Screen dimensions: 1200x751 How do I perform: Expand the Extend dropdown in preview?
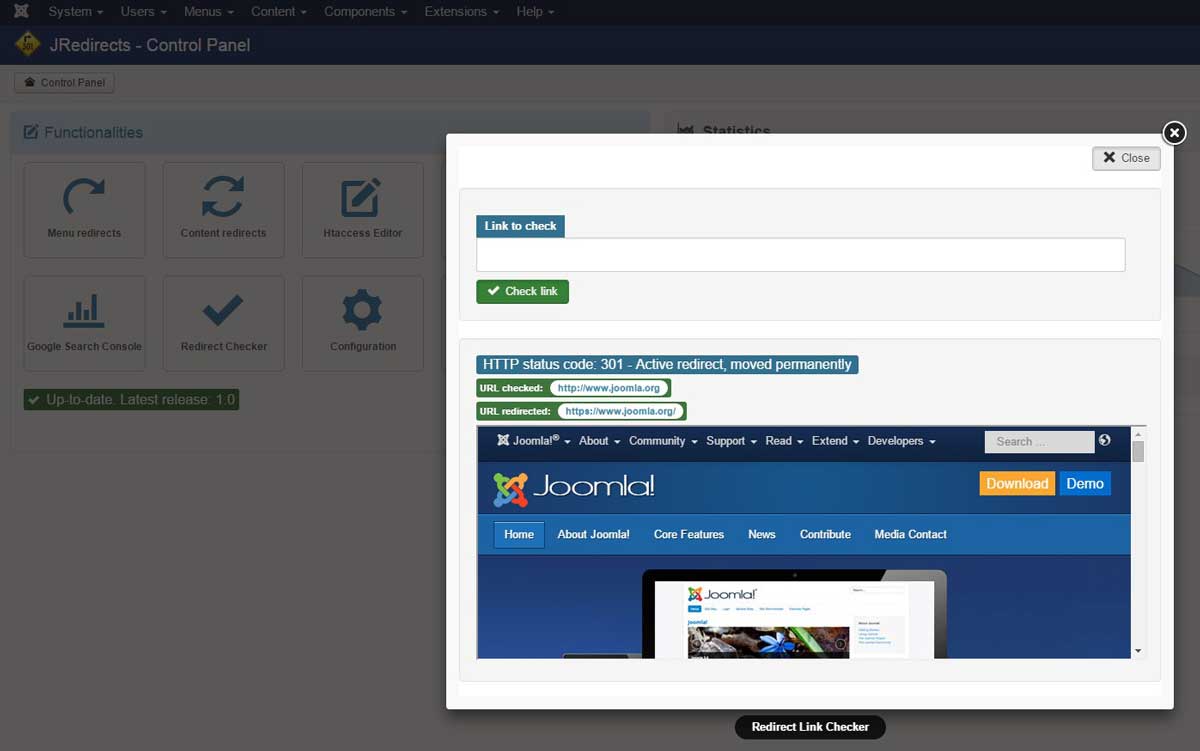point(835,441)
